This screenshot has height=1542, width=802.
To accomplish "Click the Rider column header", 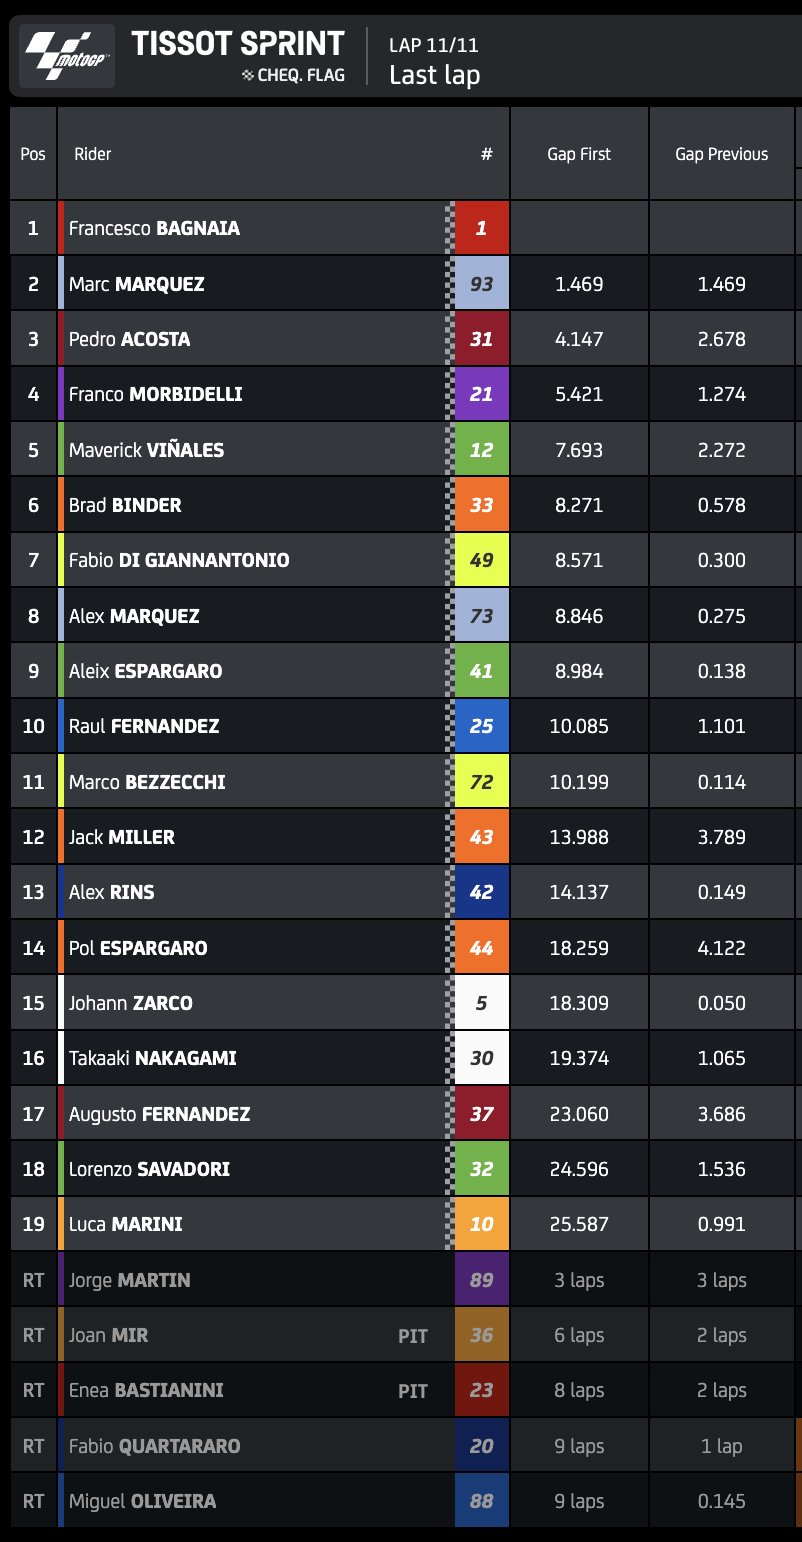I will coord(93,154).
